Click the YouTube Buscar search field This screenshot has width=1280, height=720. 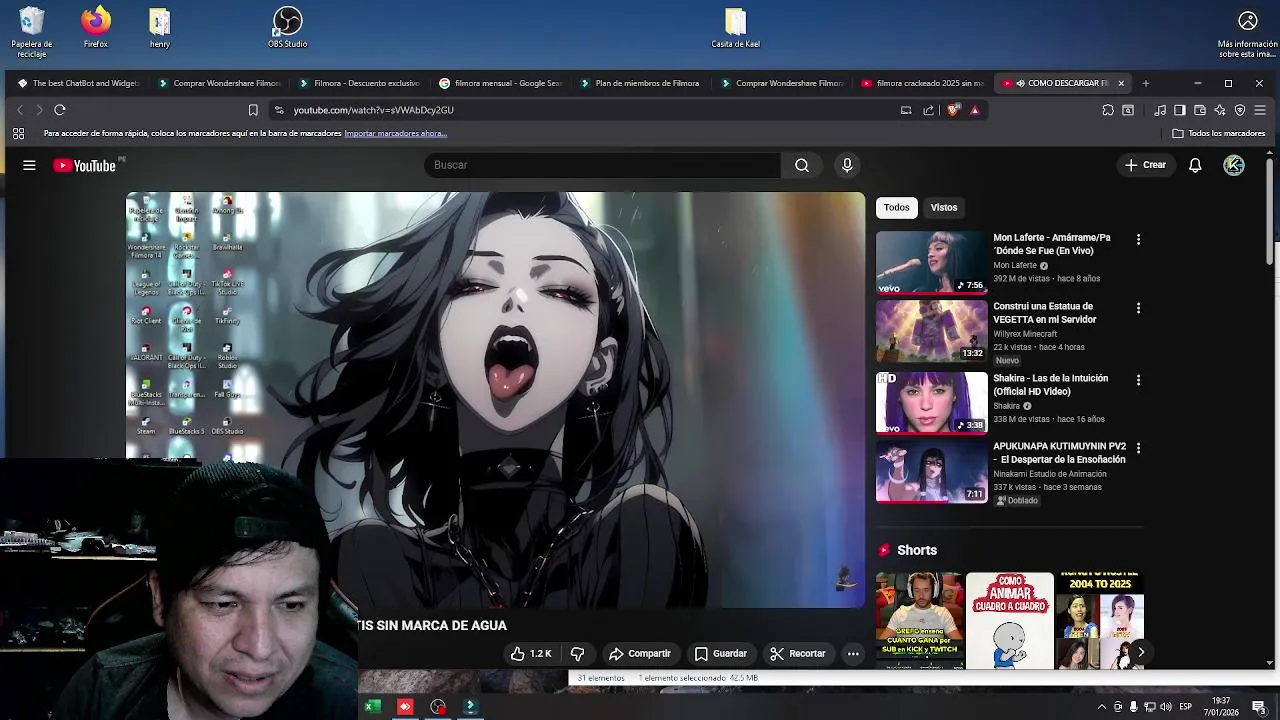tap(602, 165)
